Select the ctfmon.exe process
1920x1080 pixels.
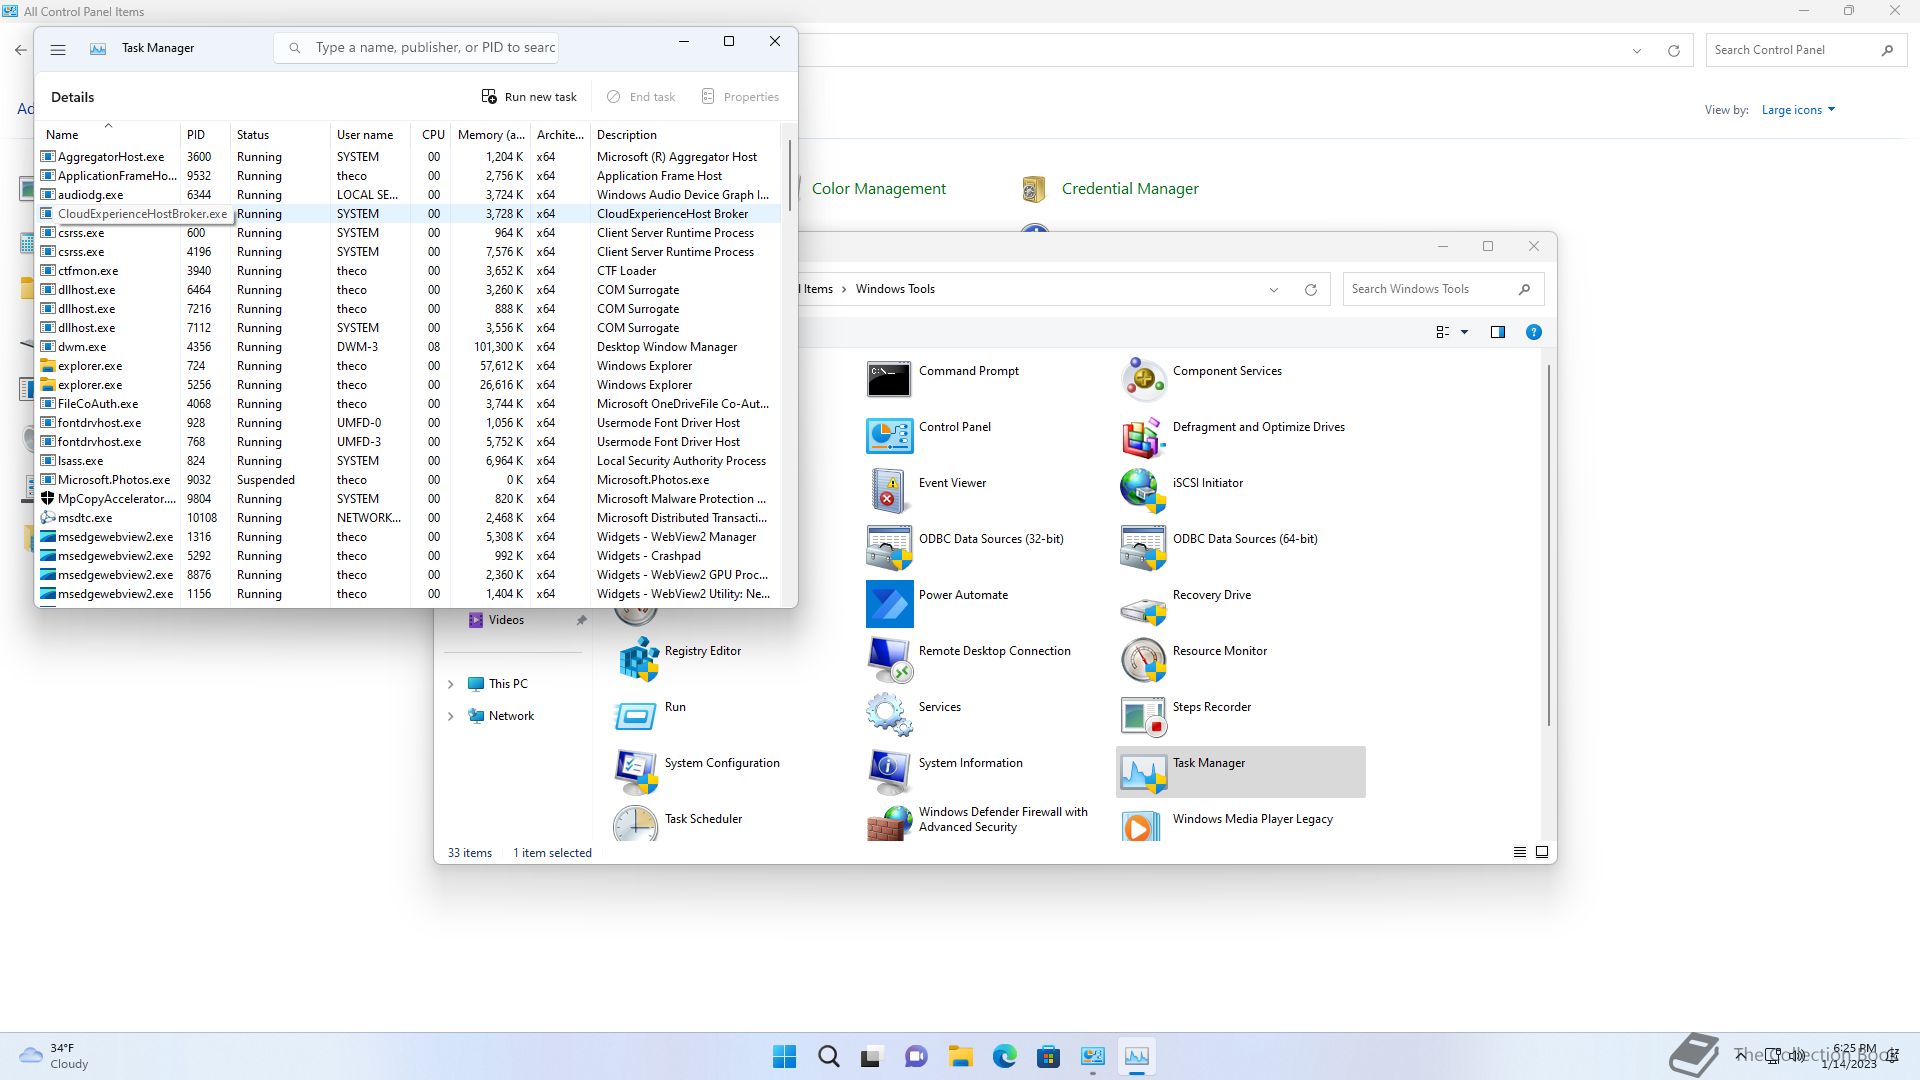[410, 271]
